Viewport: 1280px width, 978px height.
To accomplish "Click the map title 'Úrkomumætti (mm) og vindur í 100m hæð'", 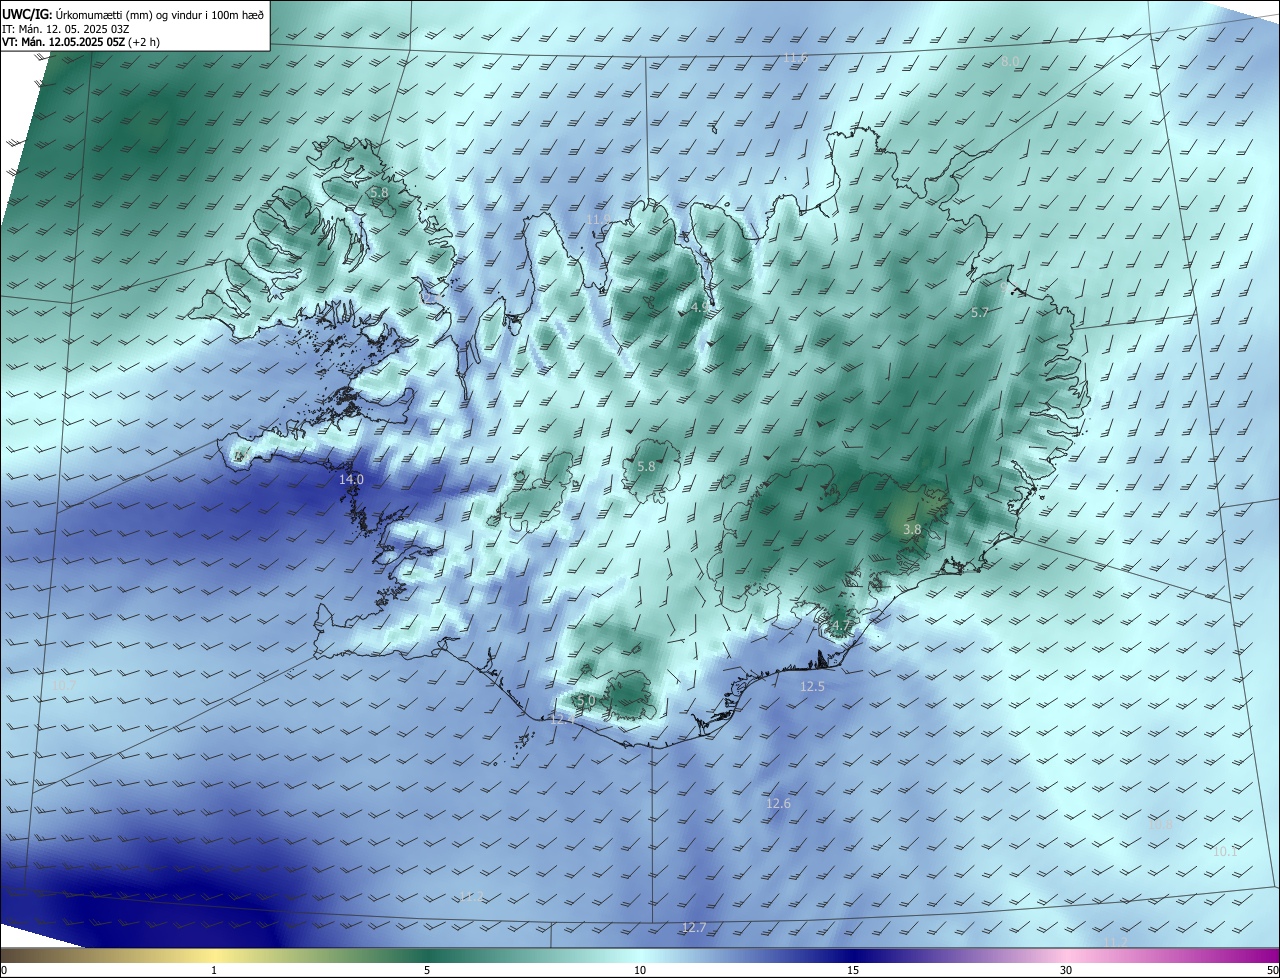I will click(160, 14).
